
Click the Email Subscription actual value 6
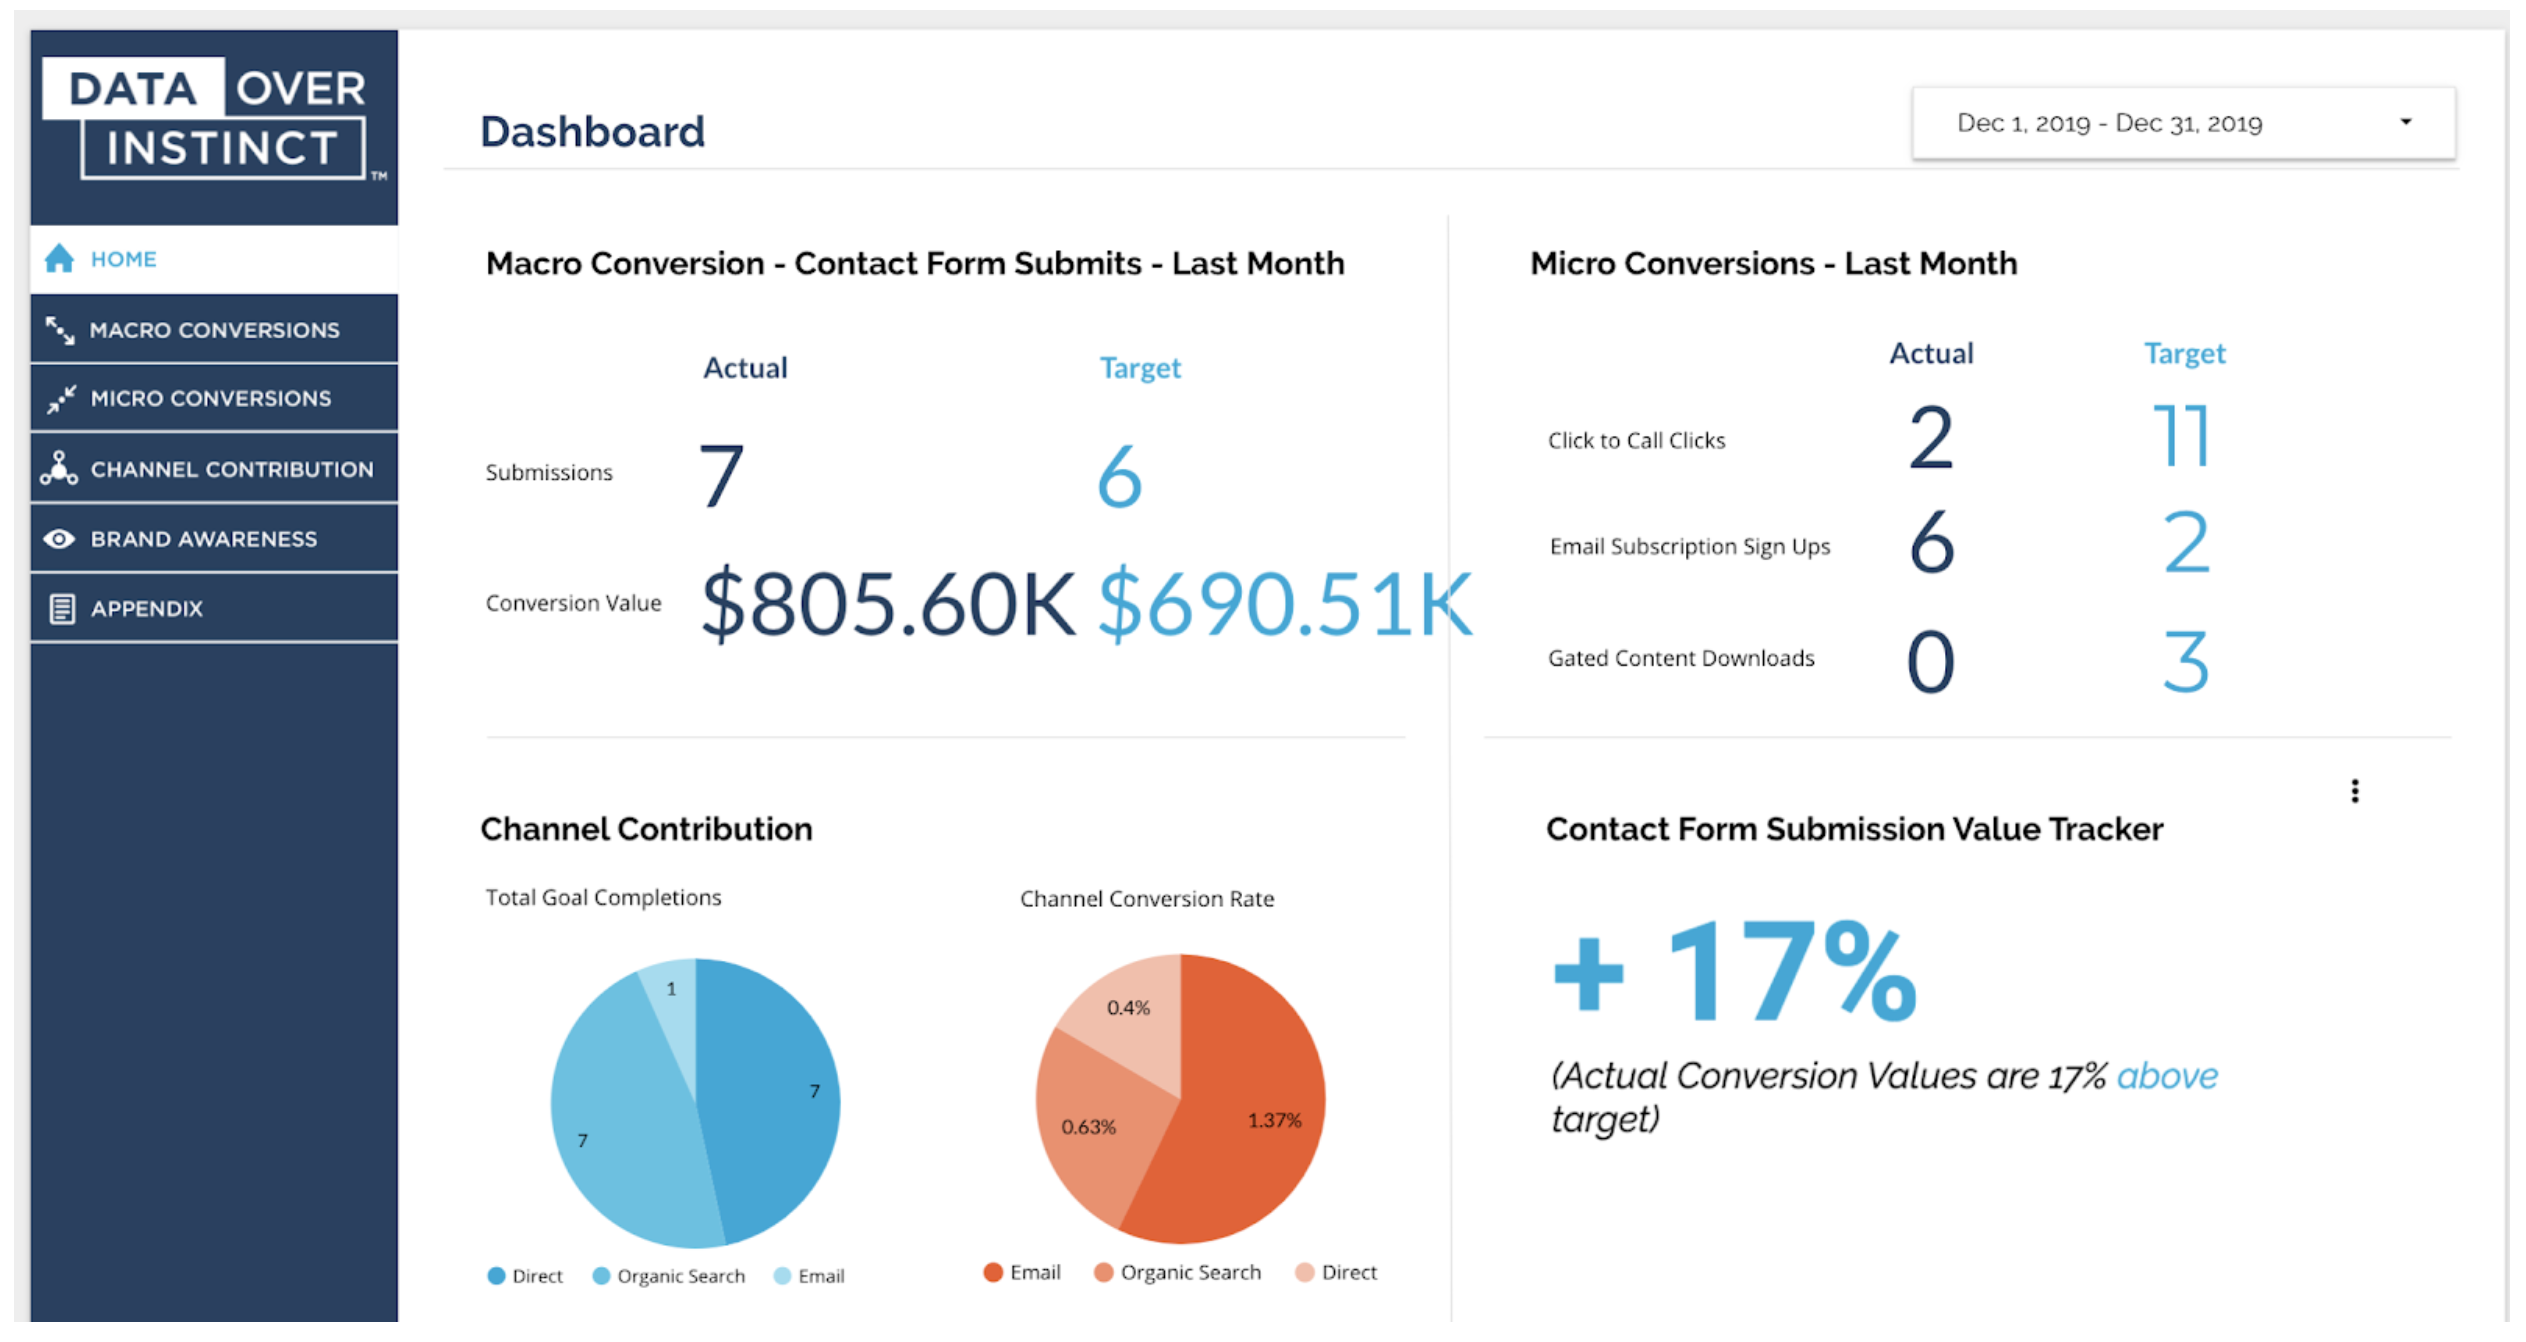click(x=1931, y=541)
